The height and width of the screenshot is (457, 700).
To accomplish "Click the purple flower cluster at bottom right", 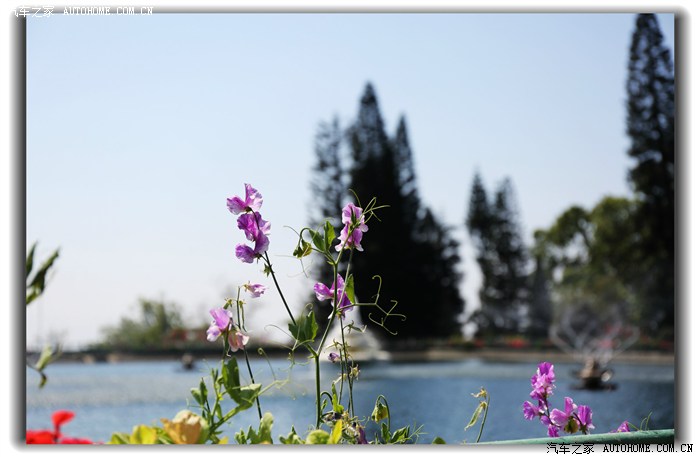I will pos(552,401).
